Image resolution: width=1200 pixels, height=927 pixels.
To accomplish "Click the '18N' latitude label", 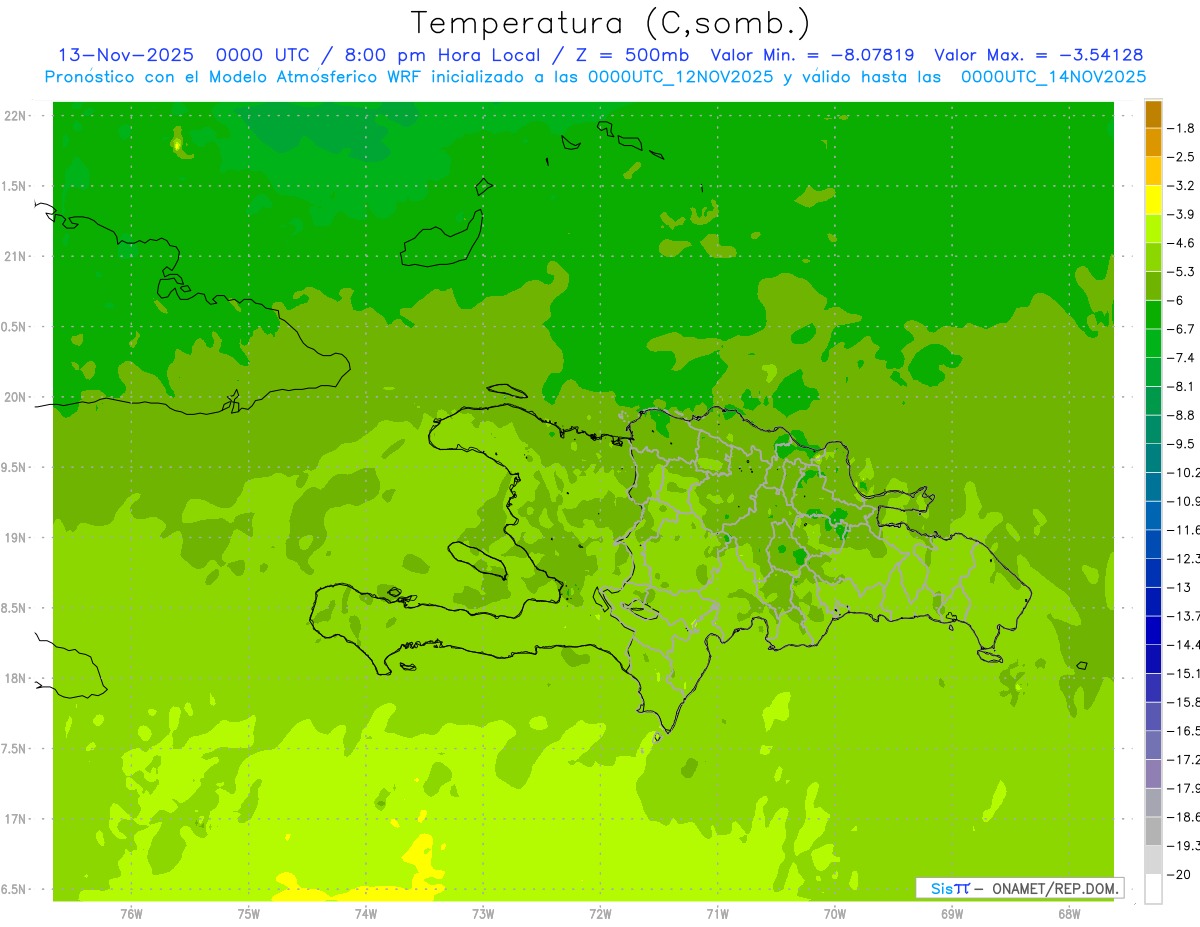I will tap(16, 679).
